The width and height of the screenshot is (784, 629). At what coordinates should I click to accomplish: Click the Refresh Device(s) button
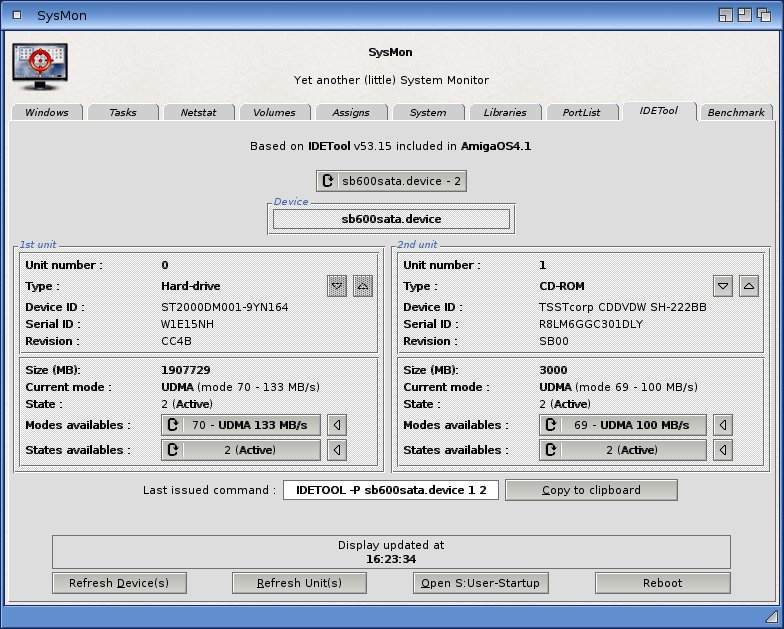point(120,583)
